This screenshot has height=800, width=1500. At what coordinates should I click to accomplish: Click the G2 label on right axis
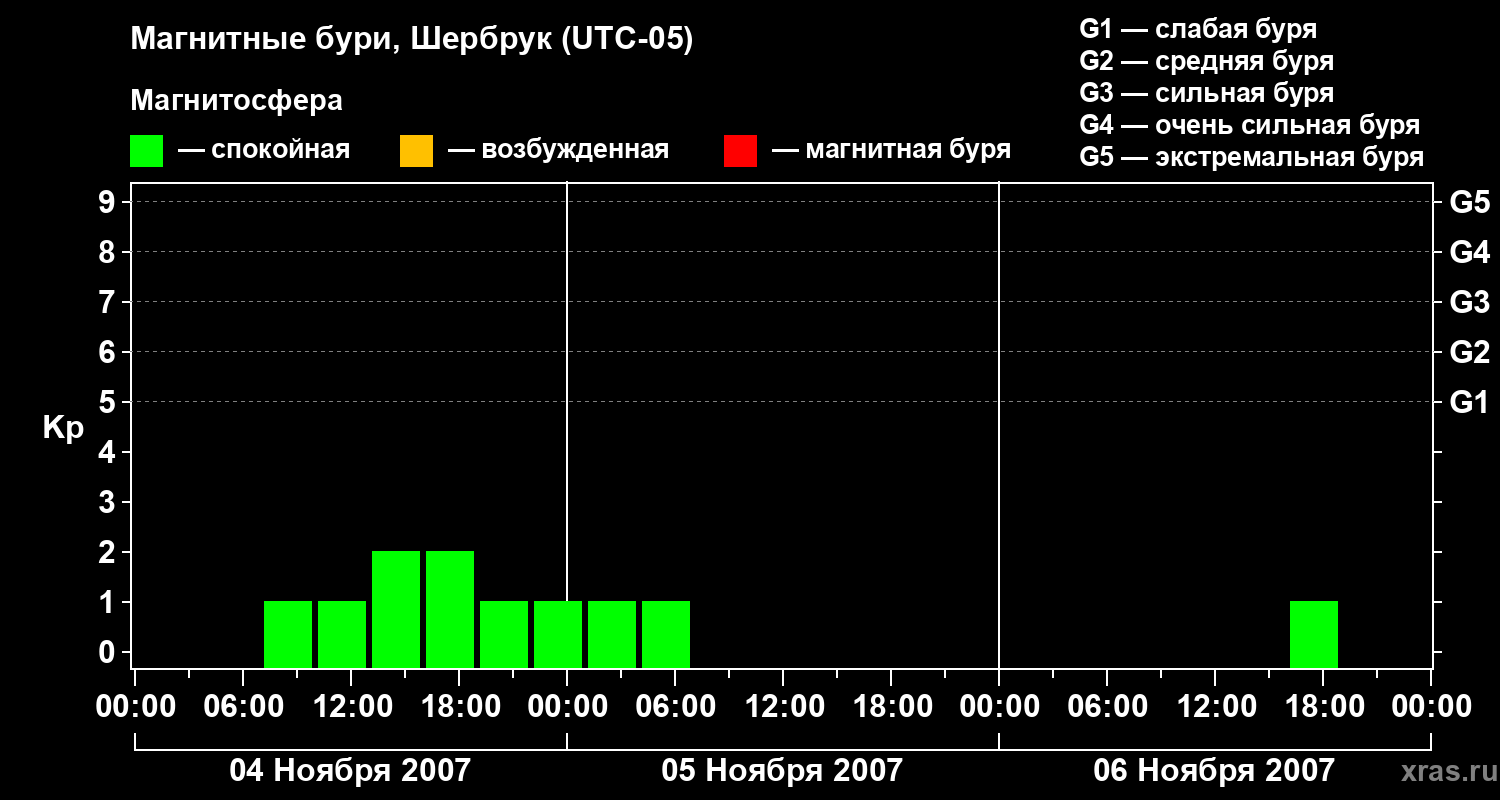[x=1470, y=352]
